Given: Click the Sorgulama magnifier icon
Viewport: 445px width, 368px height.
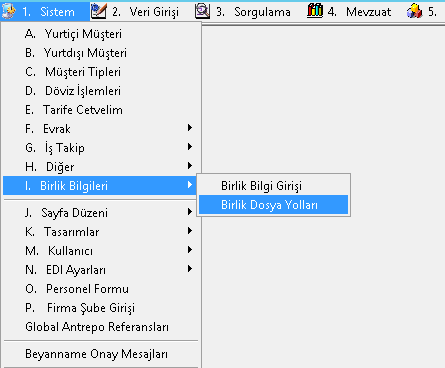Looking at the screenshot, I should [202, 11].
